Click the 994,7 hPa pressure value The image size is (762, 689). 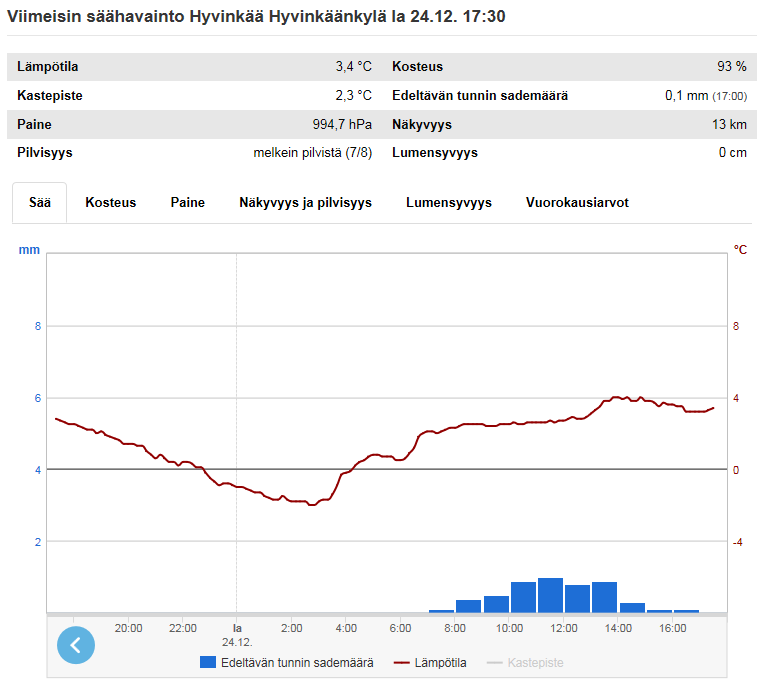[x=342, y=125]
